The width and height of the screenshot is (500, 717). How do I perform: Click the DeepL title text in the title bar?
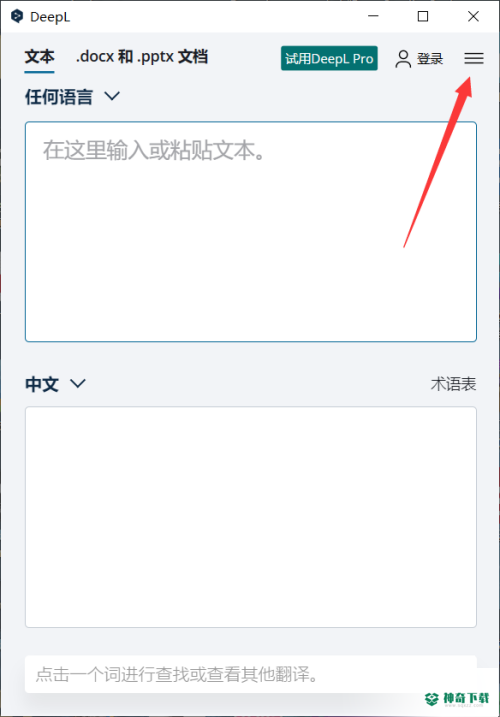50,17
